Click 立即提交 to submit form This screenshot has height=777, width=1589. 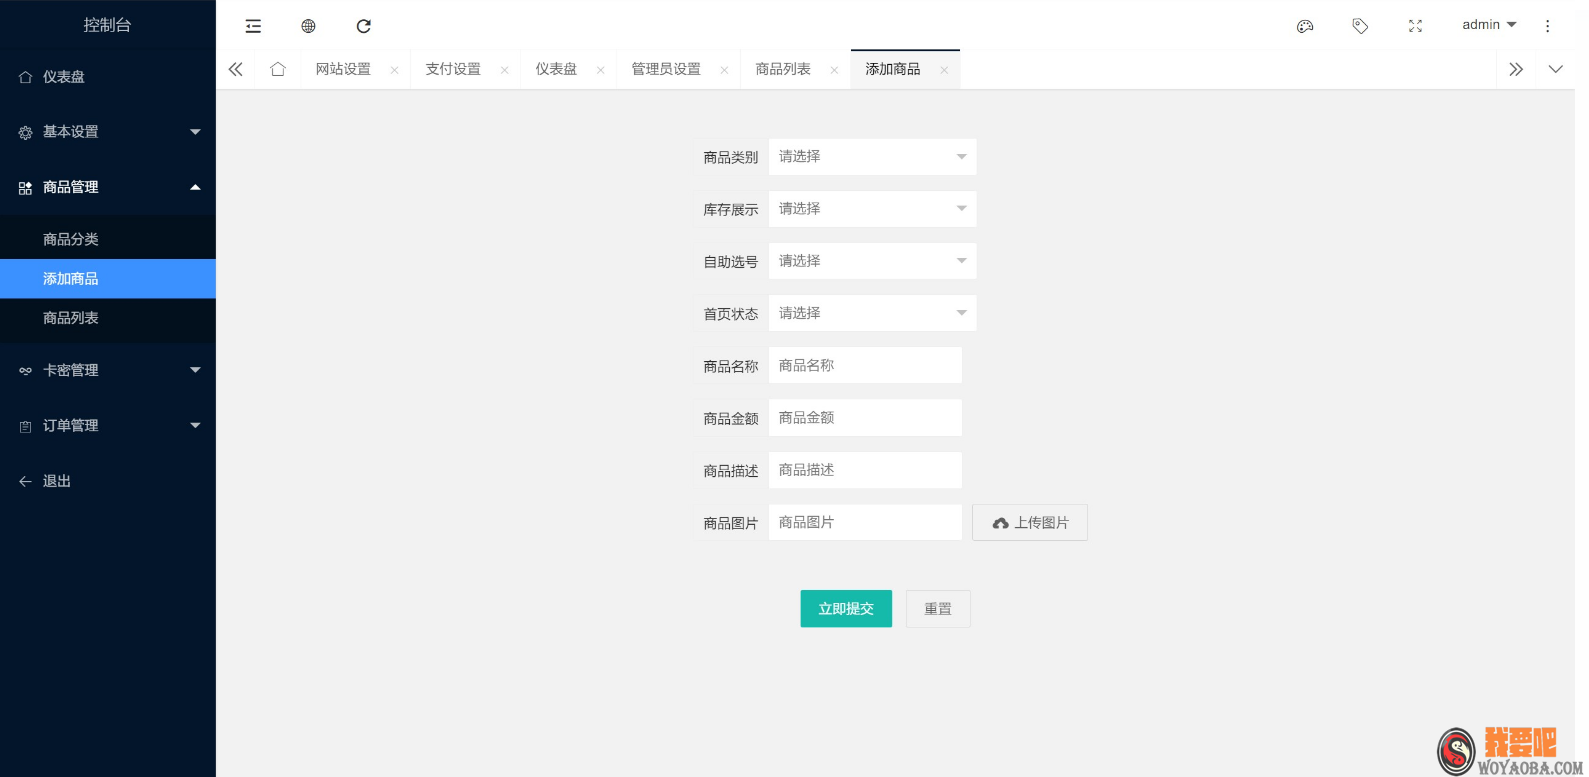click(846, 609)
